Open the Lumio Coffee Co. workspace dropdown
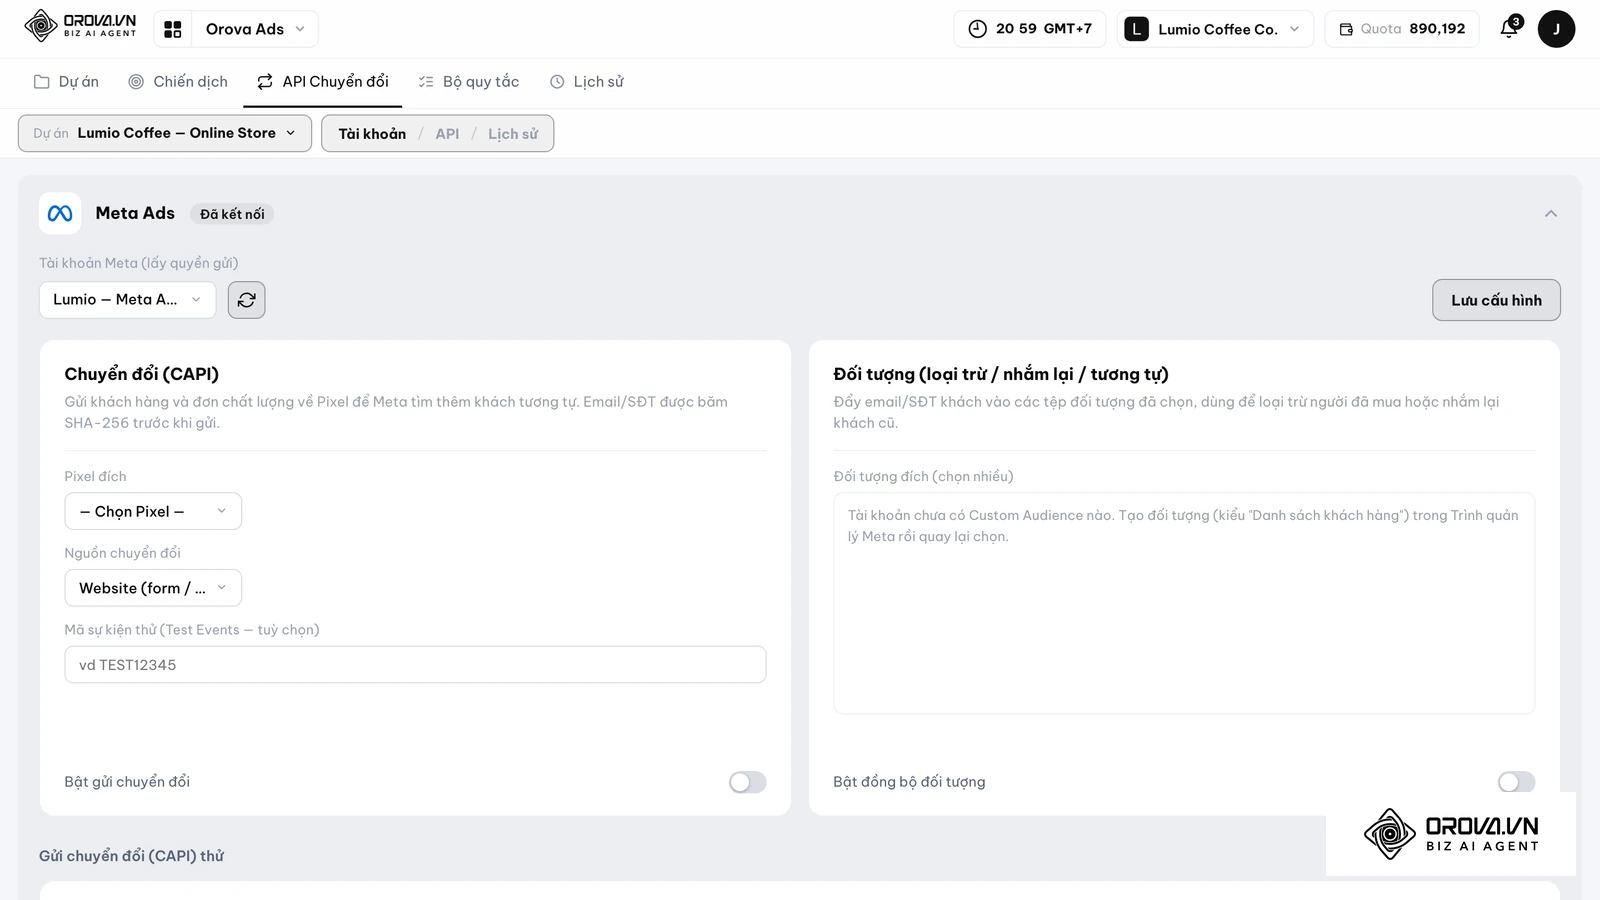Image resolution: width=1600 pixels, height=900 pixels. point(1215,29)
